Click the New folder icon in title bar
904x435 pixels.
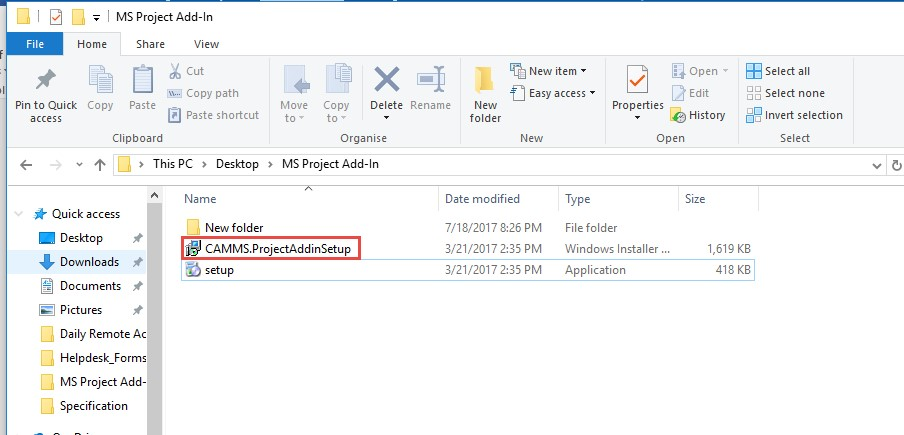[x=78, y=17]
